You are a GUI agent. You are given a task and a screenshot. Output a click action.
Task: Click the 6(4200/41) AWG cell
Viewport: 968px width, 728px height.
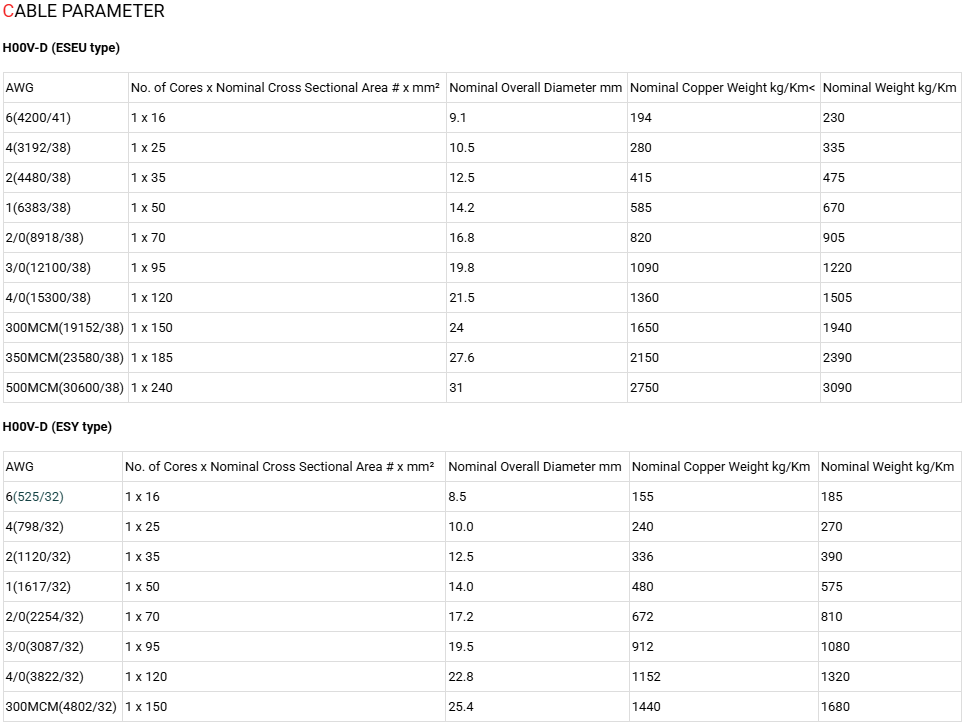[66, 118]
